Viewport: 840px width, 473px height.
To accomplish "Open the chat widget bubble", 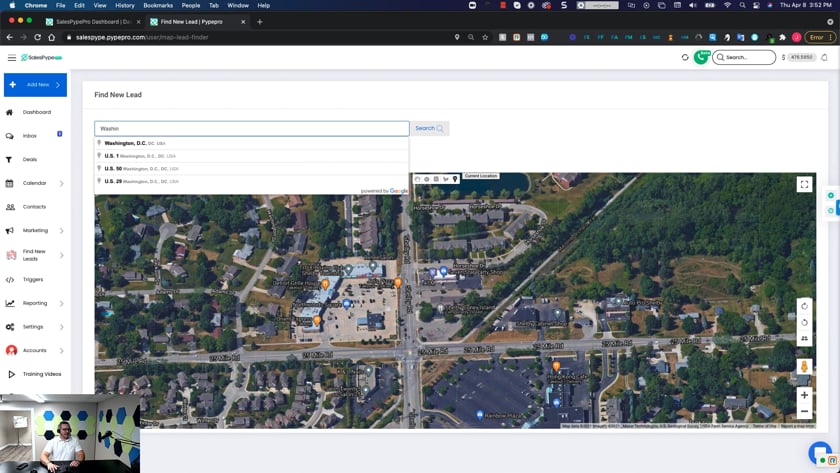I will click(820, 453).
